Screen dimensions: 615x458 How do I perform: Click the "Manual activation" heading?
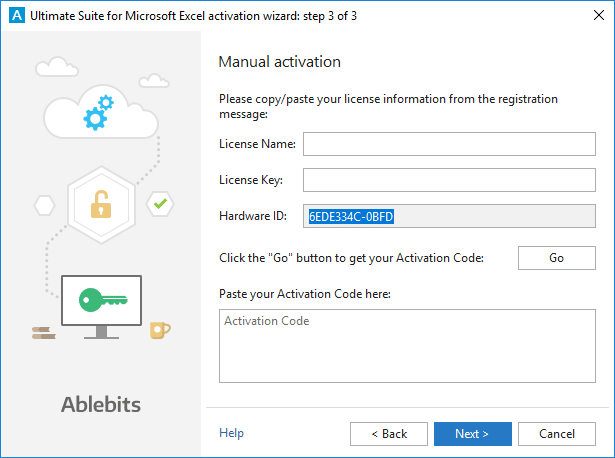click(x=279, y=62)
